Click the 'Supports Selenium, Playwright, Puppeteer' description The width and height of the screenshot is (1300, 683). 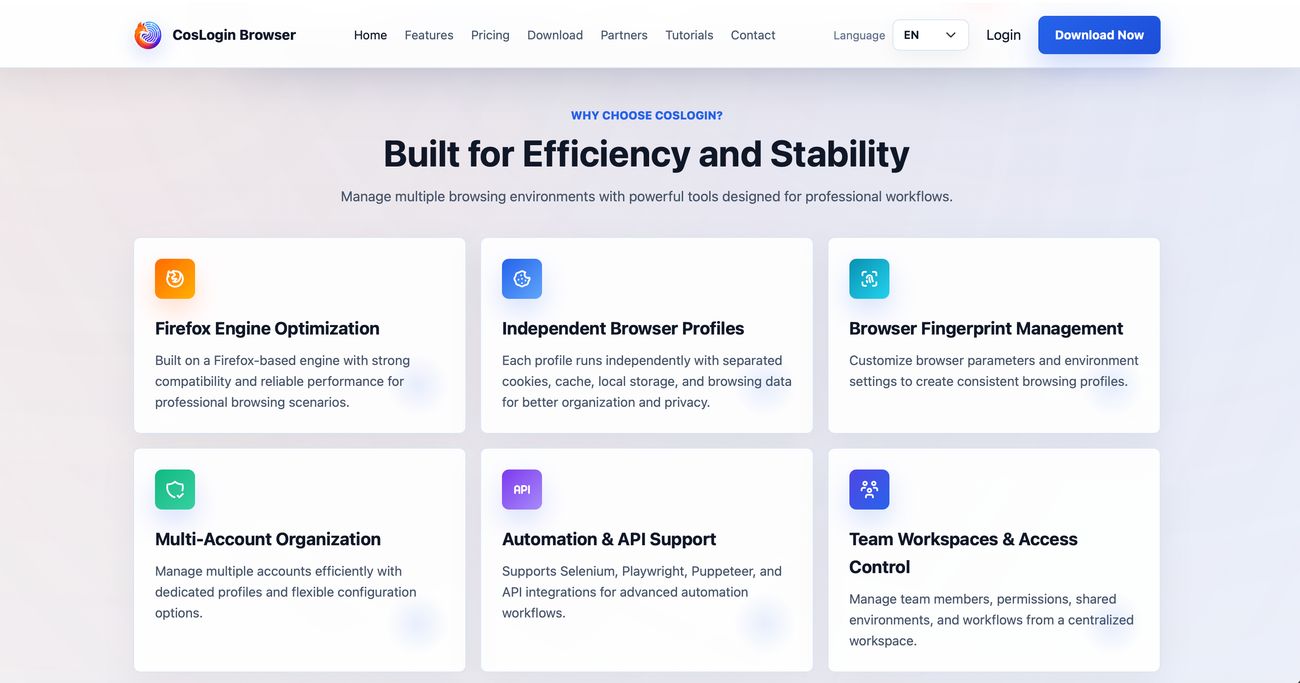coord(642,592)
